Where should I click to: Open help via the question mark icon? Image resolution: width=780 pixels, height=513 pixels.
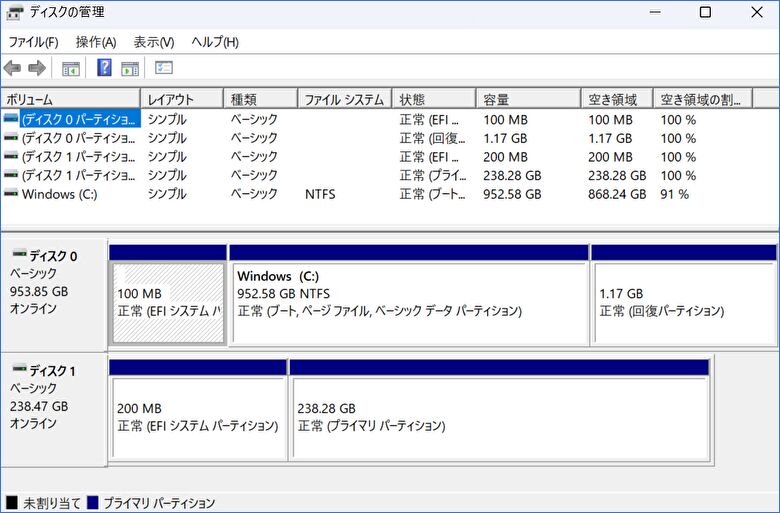point(104,68)
